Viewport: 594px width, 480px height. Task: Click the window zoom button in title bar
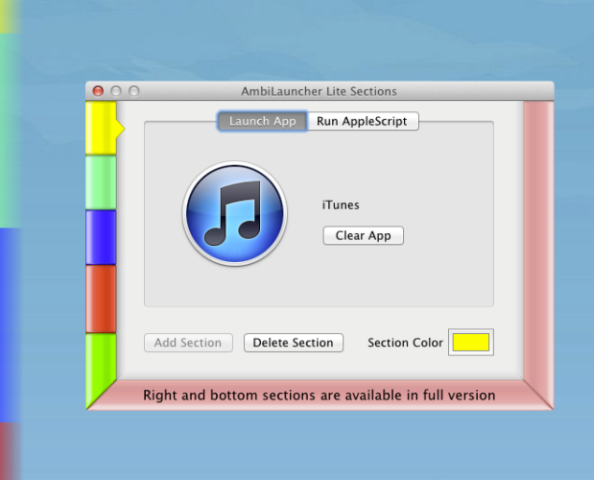(134, 91)
